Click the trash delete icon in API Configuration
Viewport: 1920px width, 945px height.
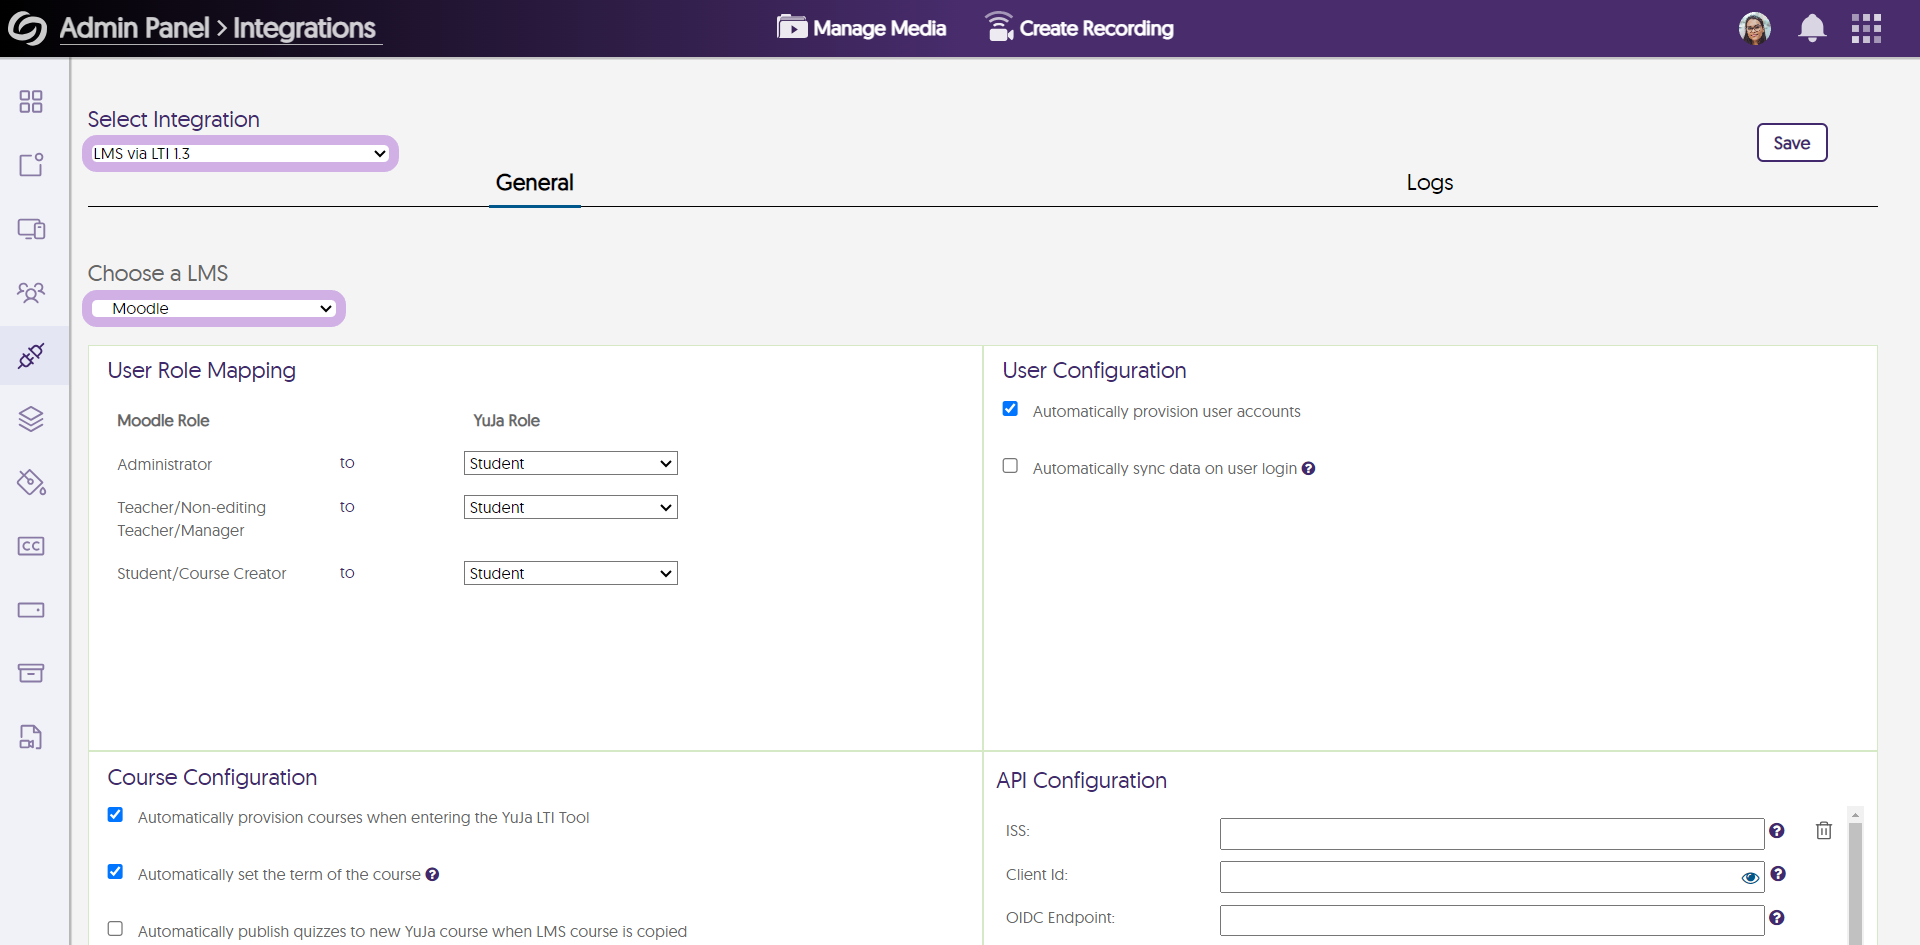click(1824, 831)
